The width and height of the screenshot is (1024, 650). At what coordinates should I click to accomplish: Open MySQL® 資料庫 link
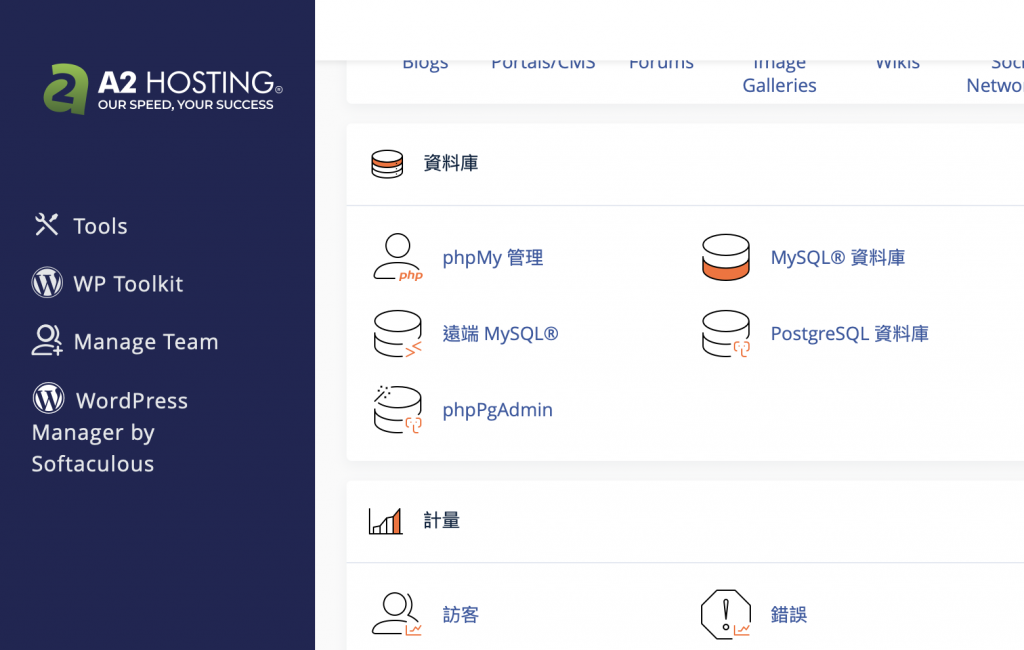coord(838,257)
